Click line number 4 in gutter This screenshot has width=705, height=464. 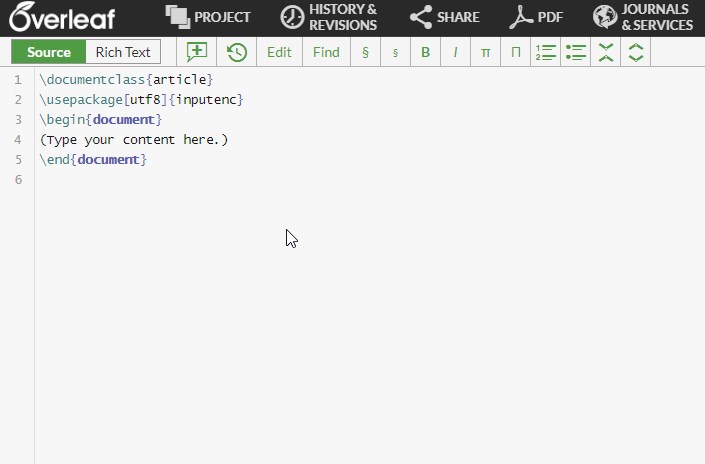pyautogui.click(x=18, y=140)
